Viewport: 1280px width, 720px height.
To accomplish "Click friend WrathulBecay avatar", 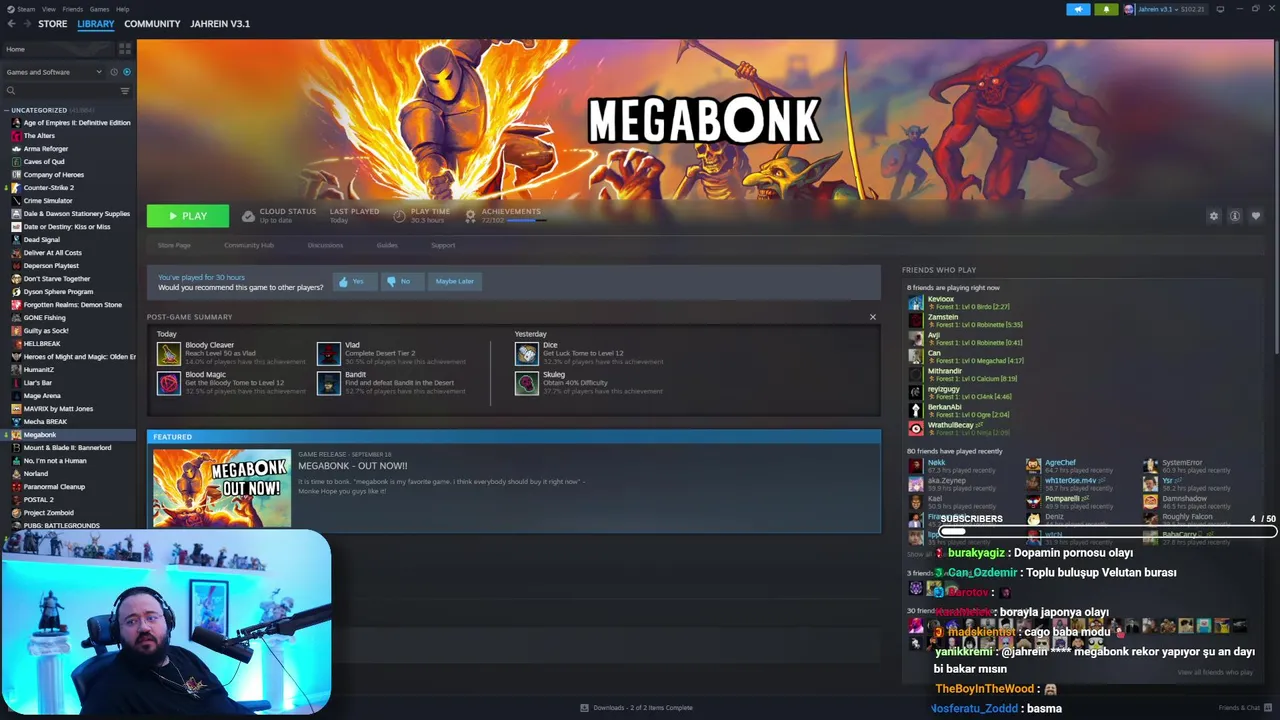I will point(915,429).
